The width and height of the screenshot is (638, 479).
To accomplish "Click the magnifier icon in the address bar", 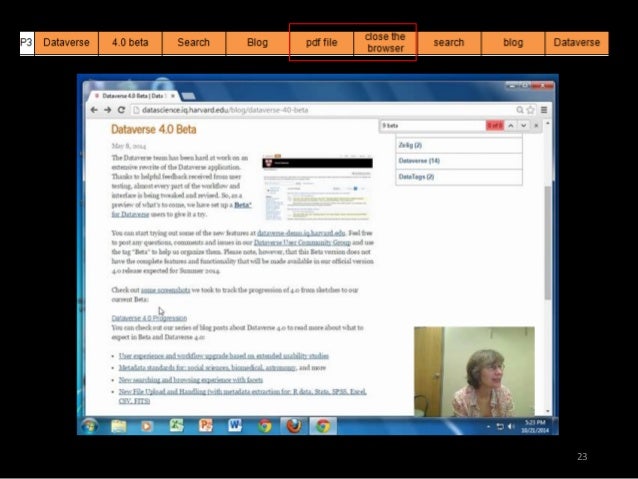I will (x=520, y=110).
